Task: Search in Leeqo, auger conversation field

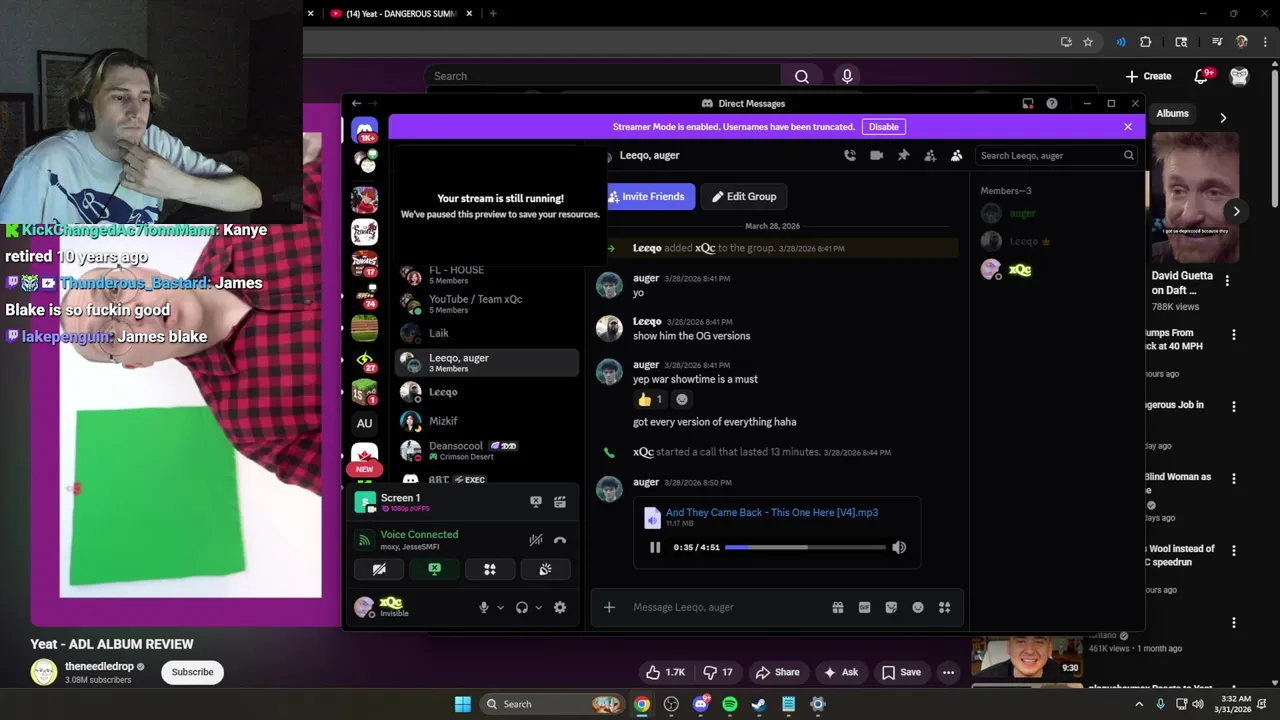Action: (1057, 155)
